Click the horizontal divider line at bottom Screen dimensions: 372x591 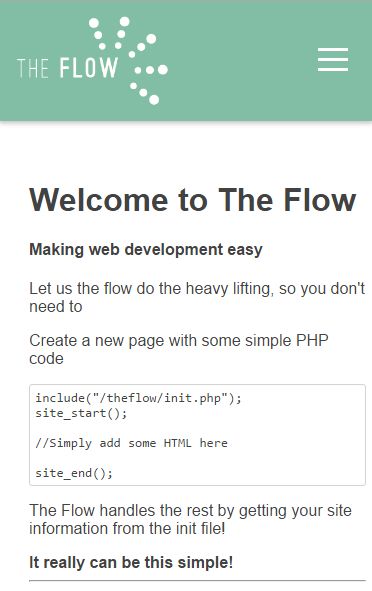197,581
